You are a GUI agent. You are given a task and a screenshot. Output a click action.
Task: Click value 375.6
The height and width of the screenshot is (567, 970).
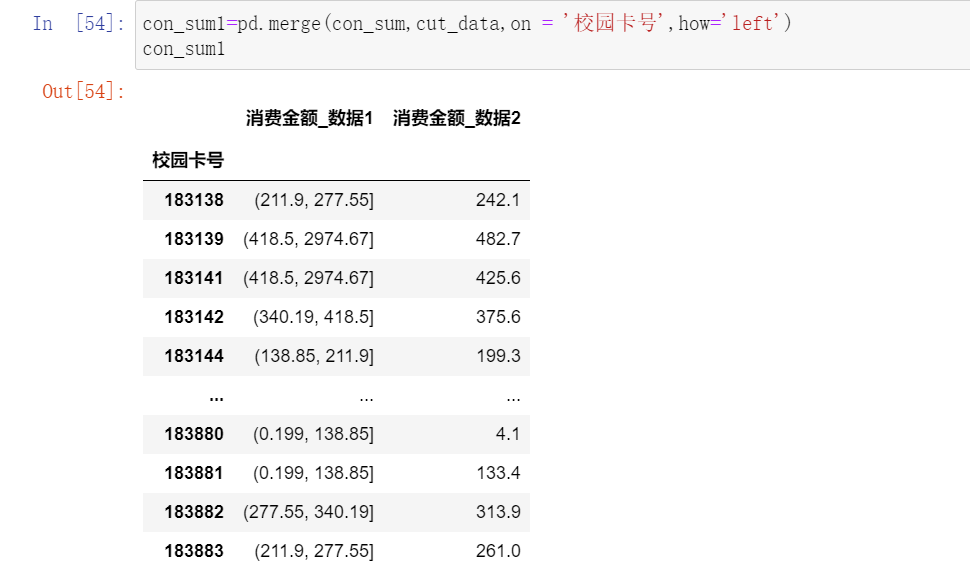[498, 317]
